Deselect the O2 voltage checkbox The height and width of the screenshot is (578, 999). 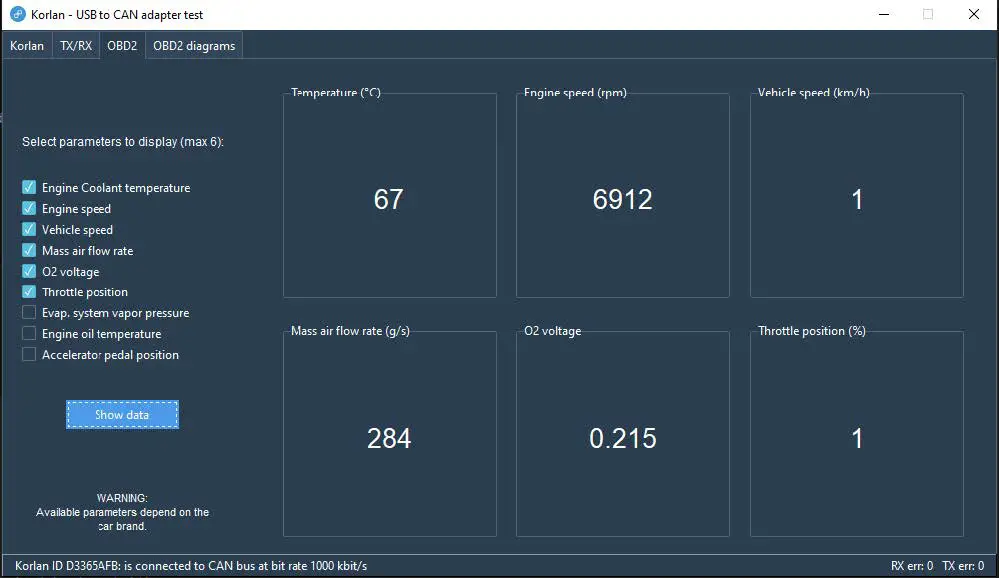pos(29,272)
